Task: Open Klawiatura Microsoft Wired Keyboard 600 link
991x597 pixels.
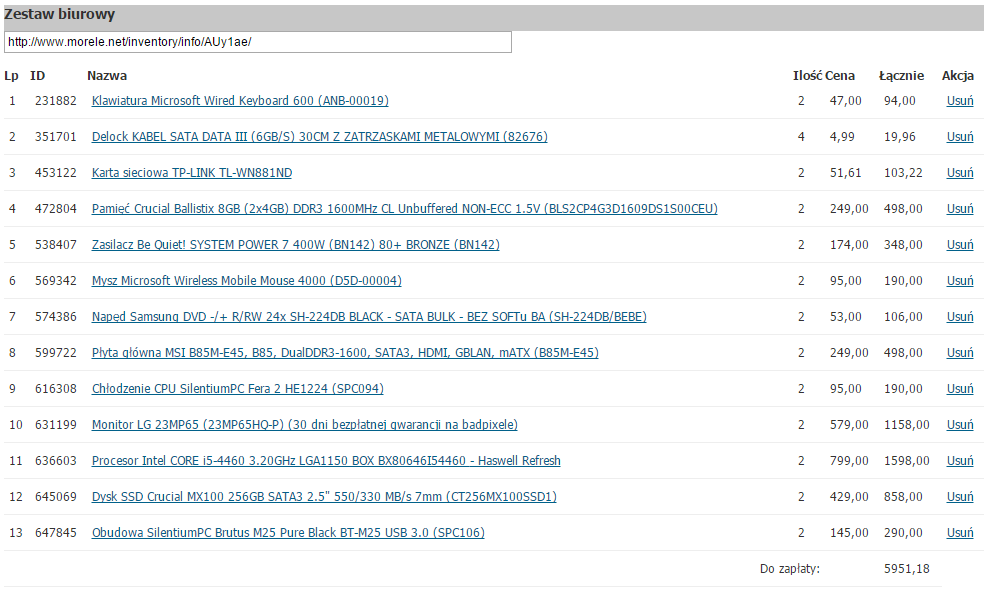Action: tap(240, 100)
